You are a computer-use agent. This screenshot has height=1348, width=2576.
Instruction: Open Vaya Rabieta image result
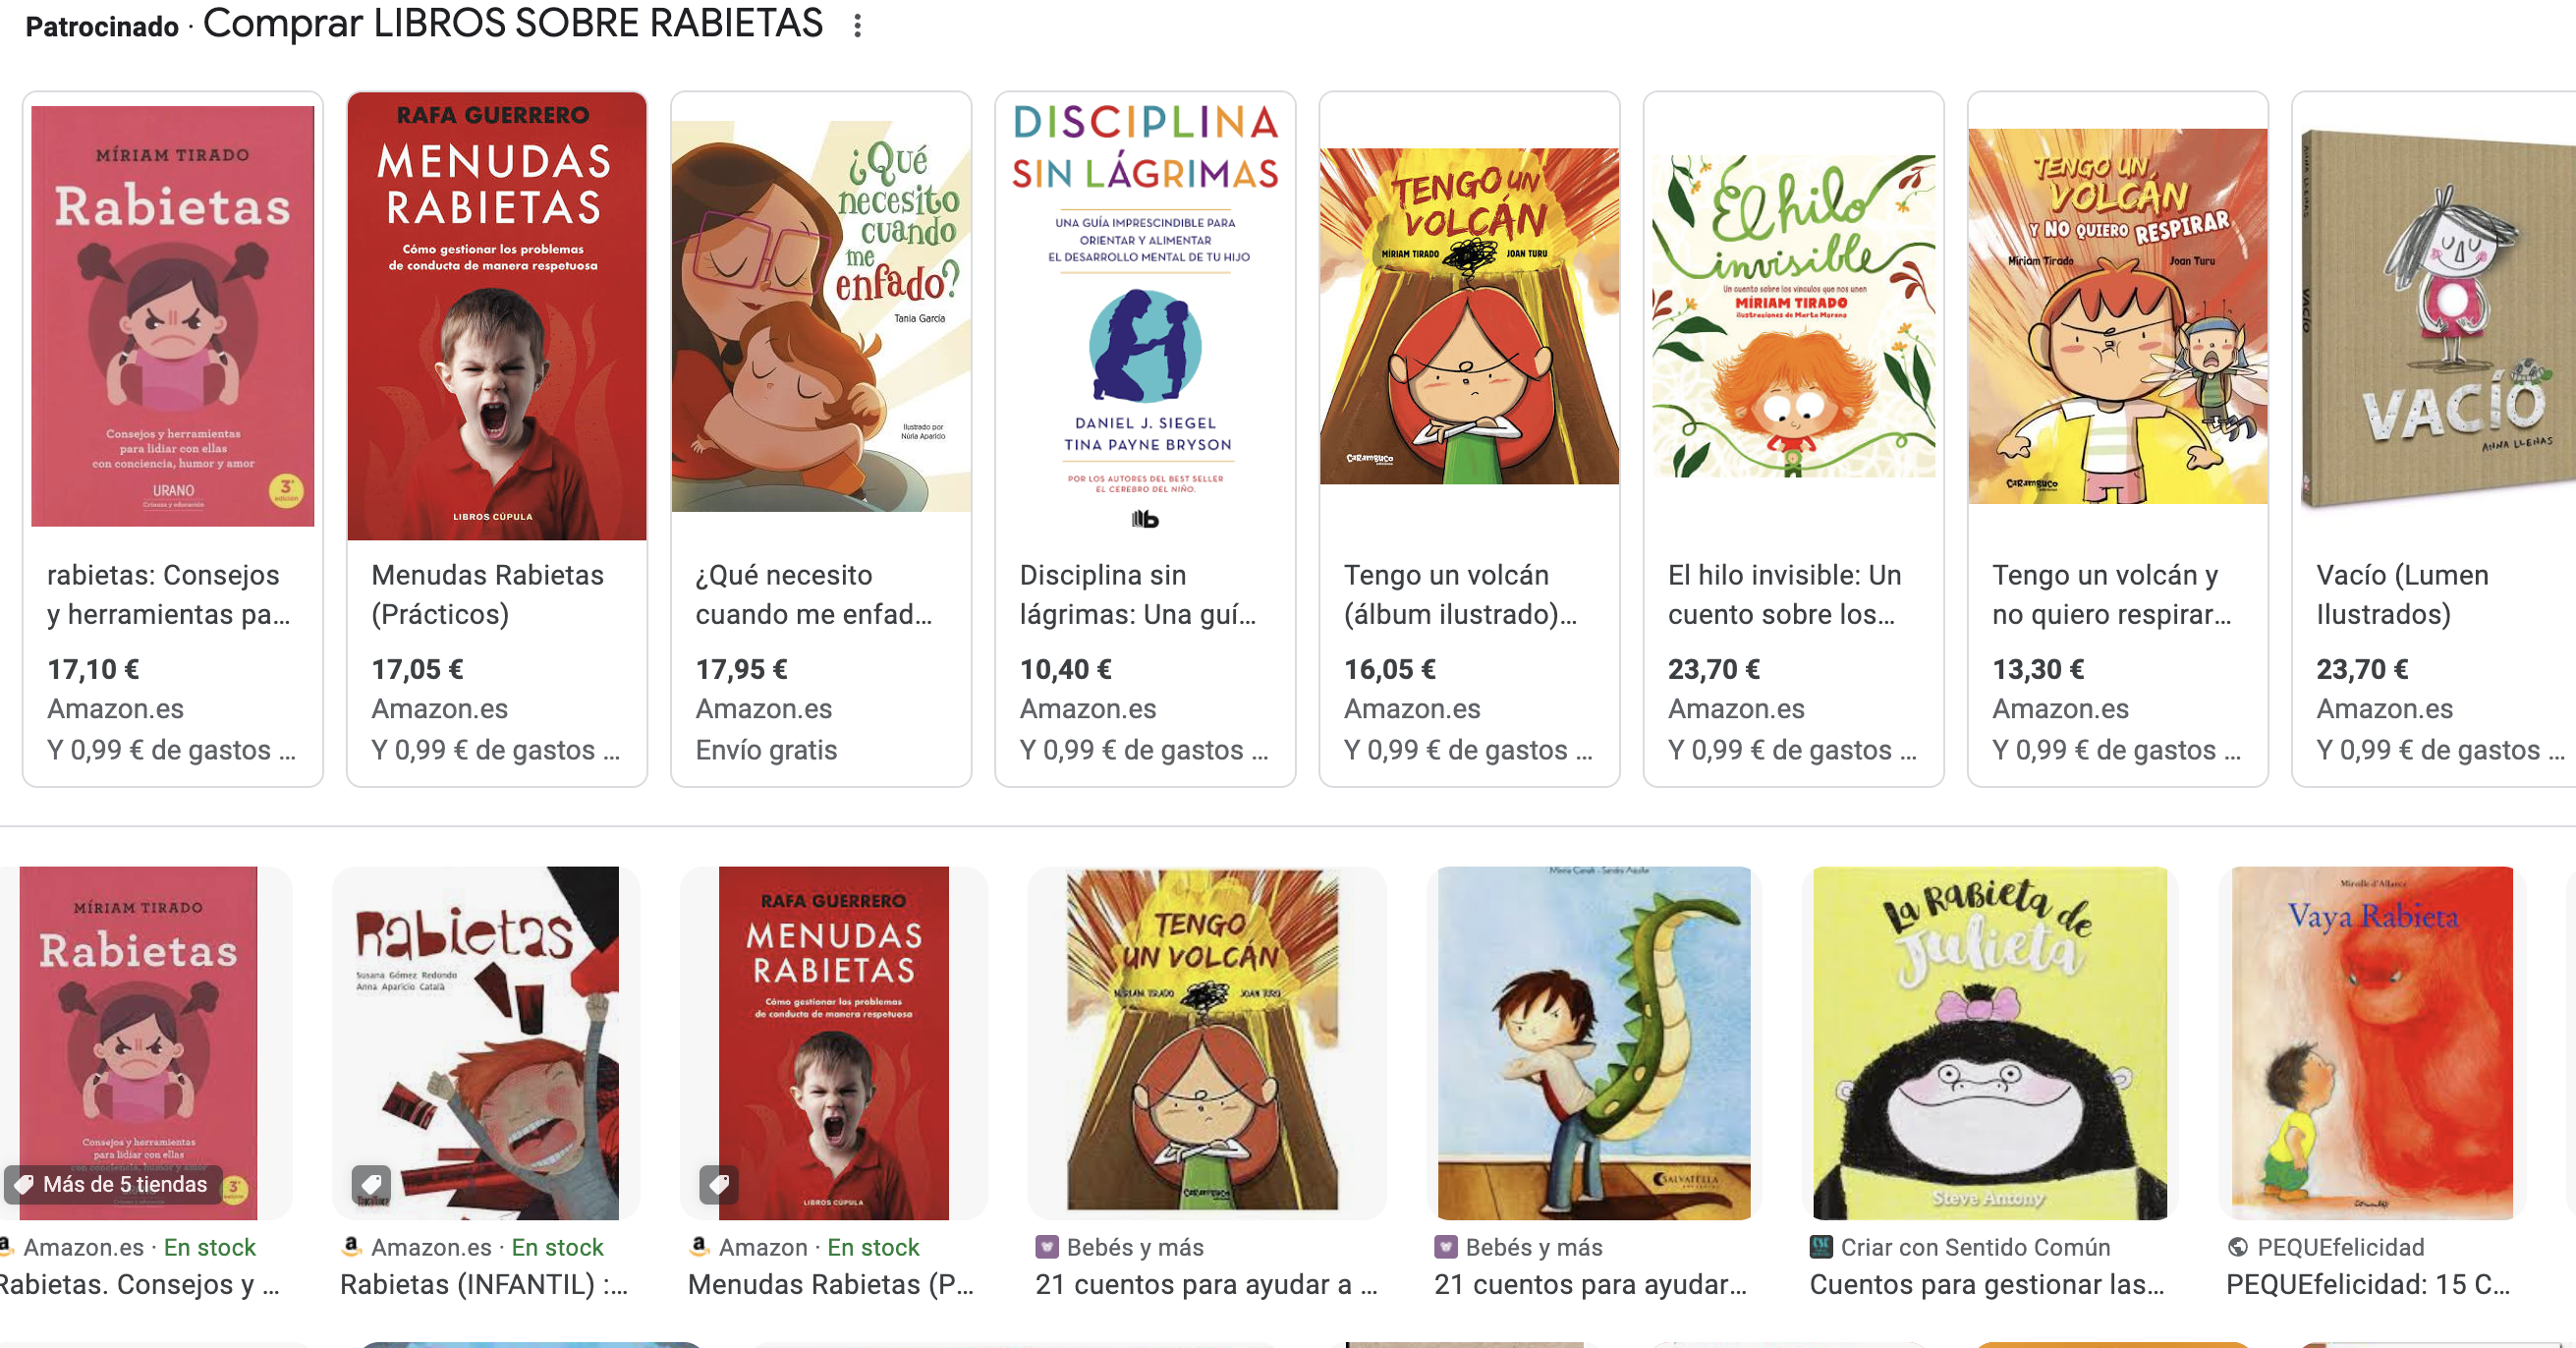2372,1043
